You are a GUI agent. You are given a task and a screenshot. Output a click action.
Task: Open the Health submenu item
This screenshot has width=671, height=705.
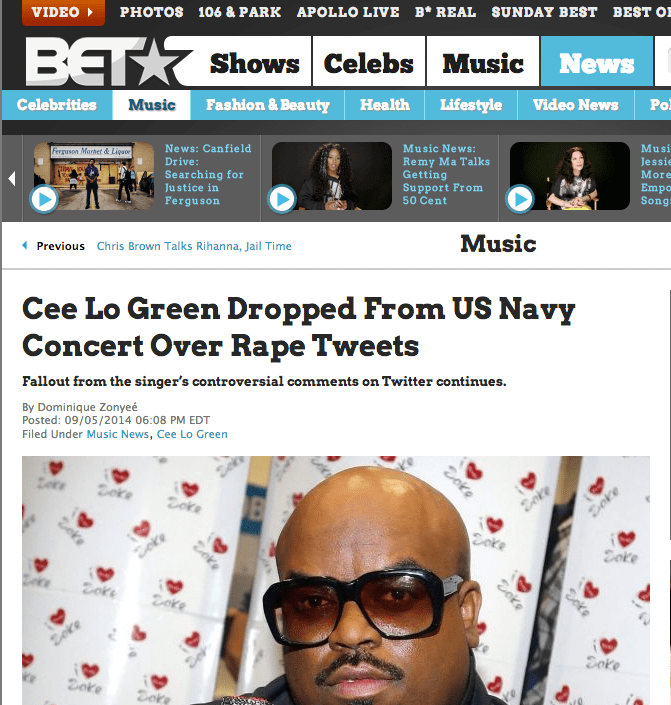[385, 105]
